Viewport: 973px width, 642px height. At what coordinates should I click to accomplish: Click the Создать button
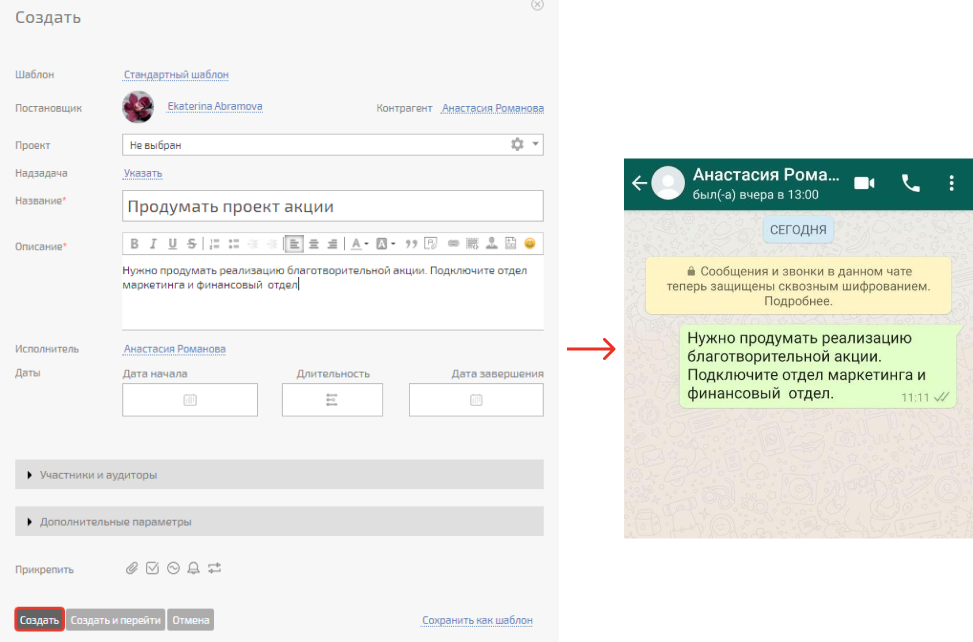pyautogui.click(x=40, y=620)
